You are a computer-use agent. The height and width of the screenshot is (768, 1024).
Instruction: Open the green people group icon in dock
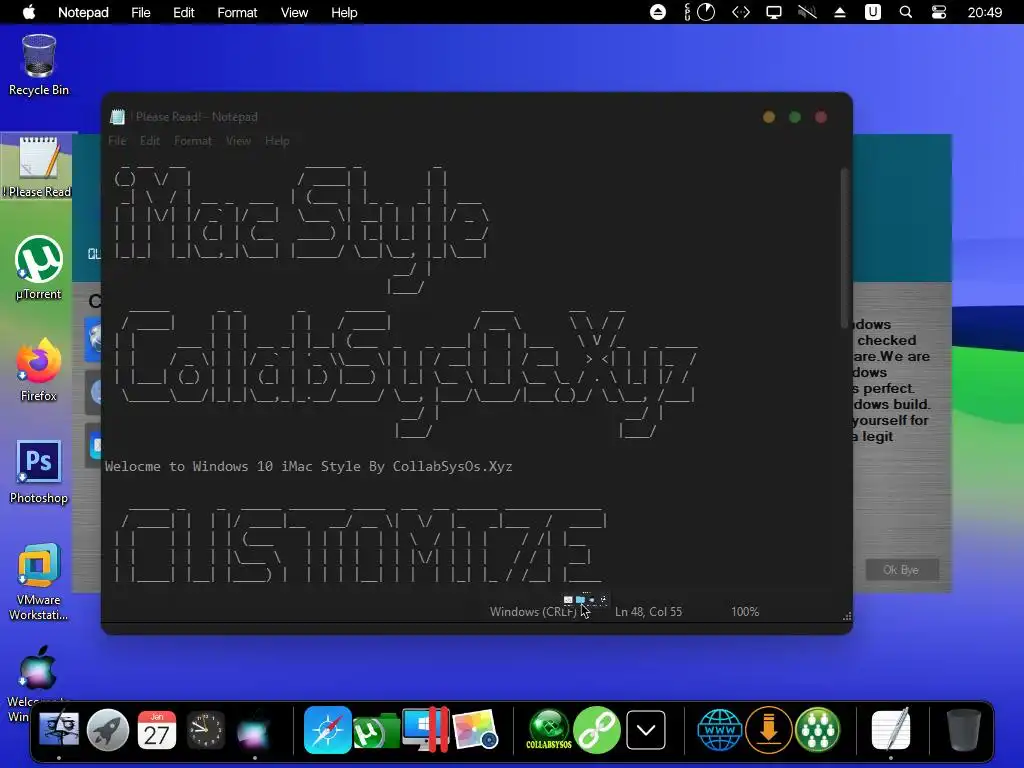click(x=817, y=729)
